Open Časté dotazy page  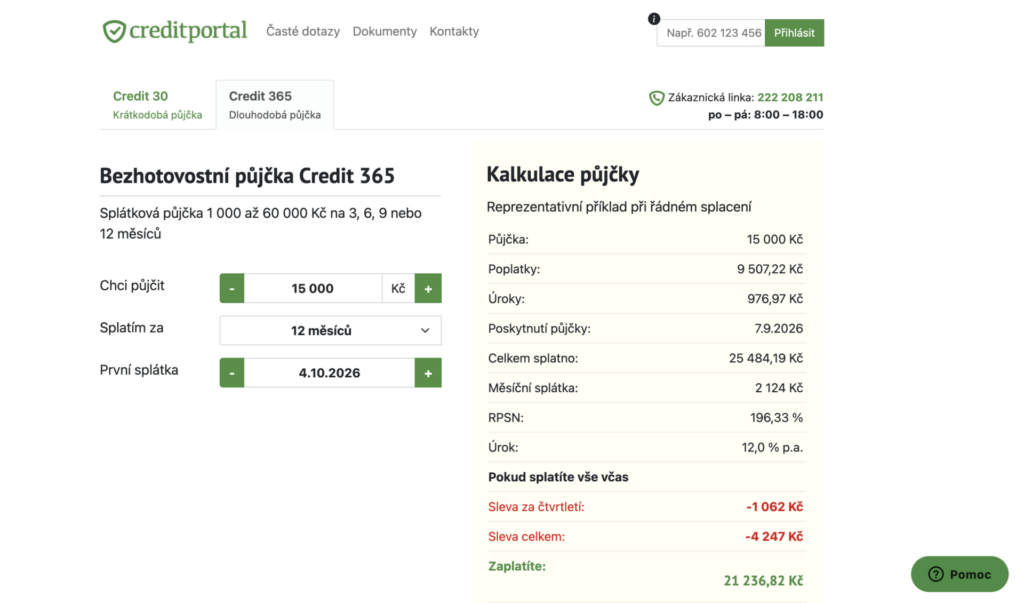303,31
